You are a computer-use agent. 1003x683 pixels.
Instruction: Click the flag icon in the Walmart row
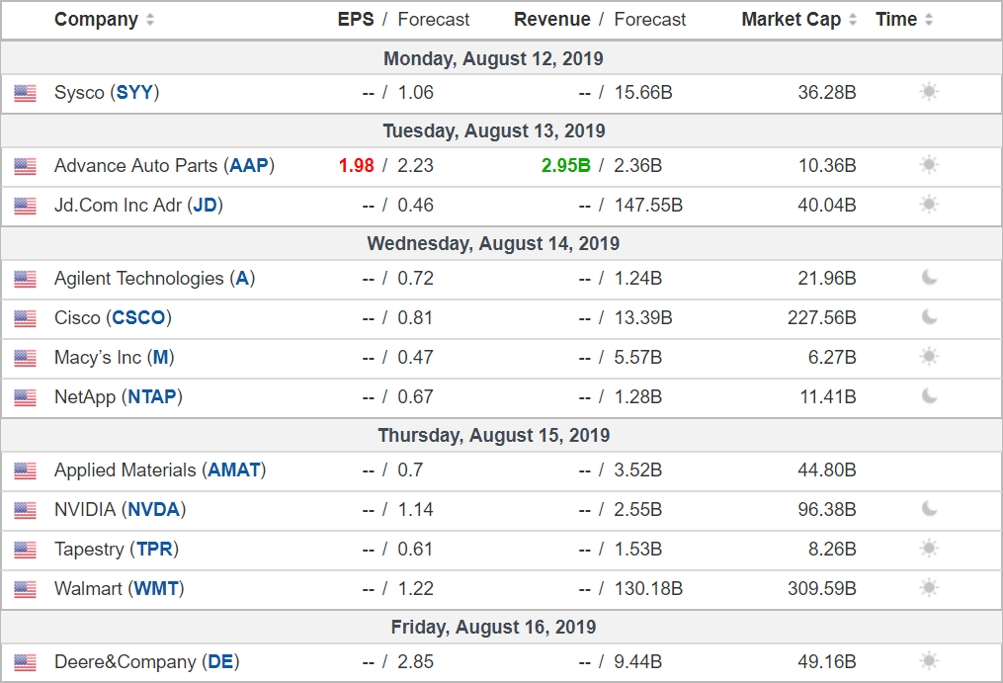click(x=25, y=590)
